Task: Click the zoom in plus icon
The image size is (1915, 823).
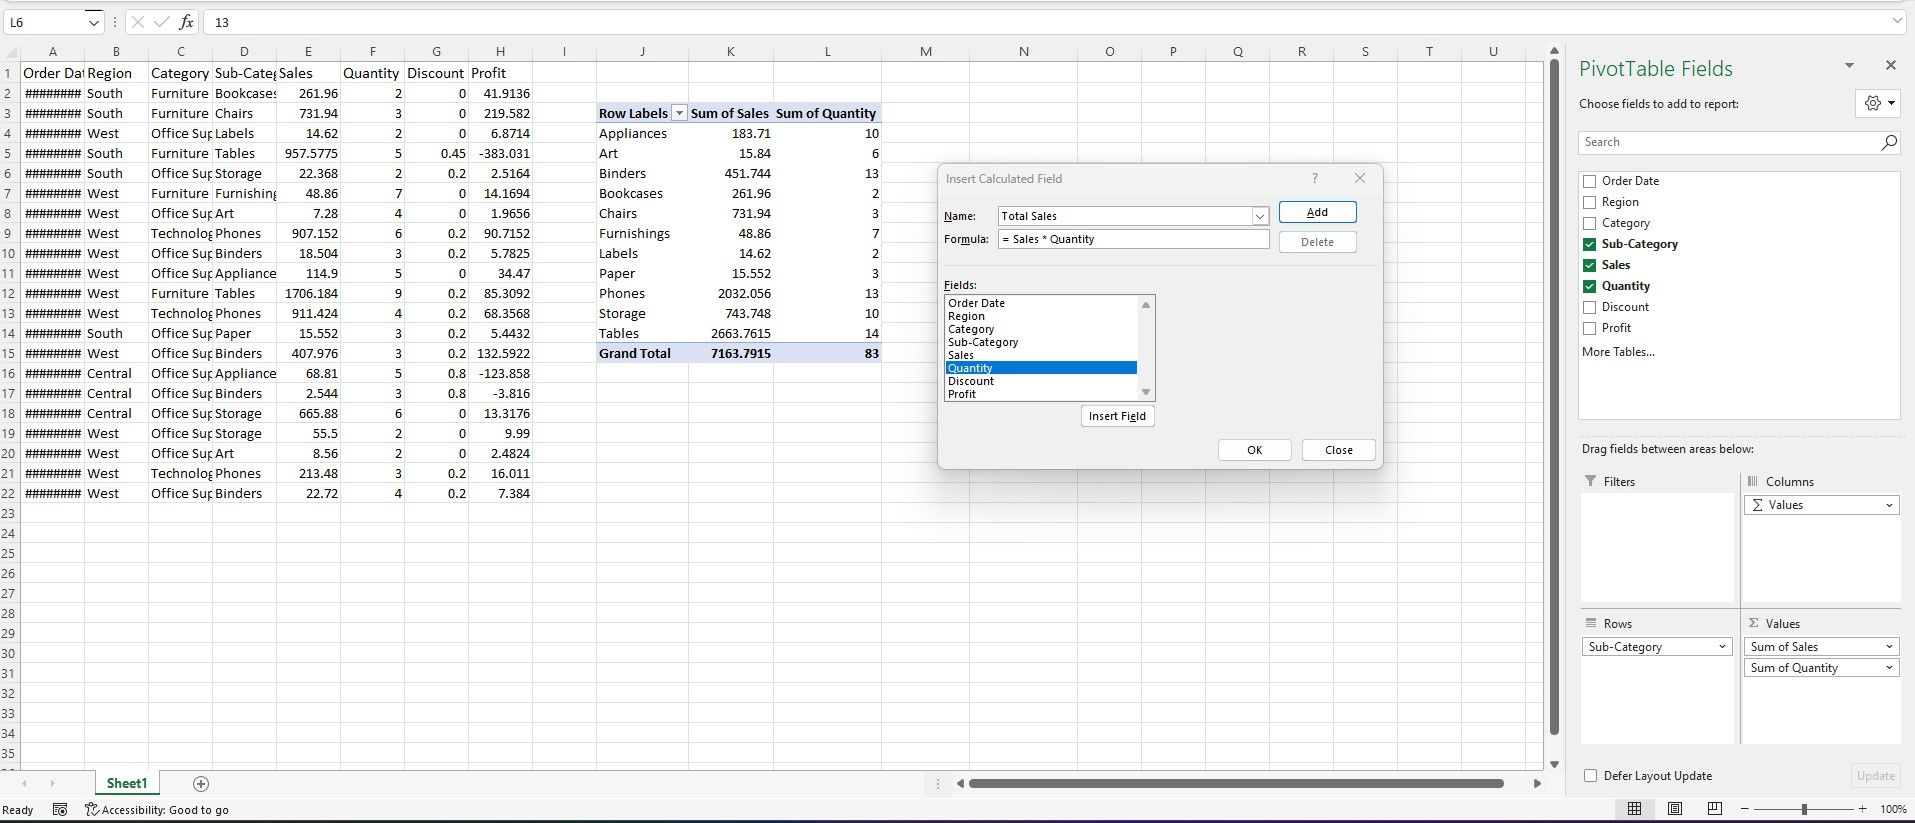Action: tap(1862, 809)
